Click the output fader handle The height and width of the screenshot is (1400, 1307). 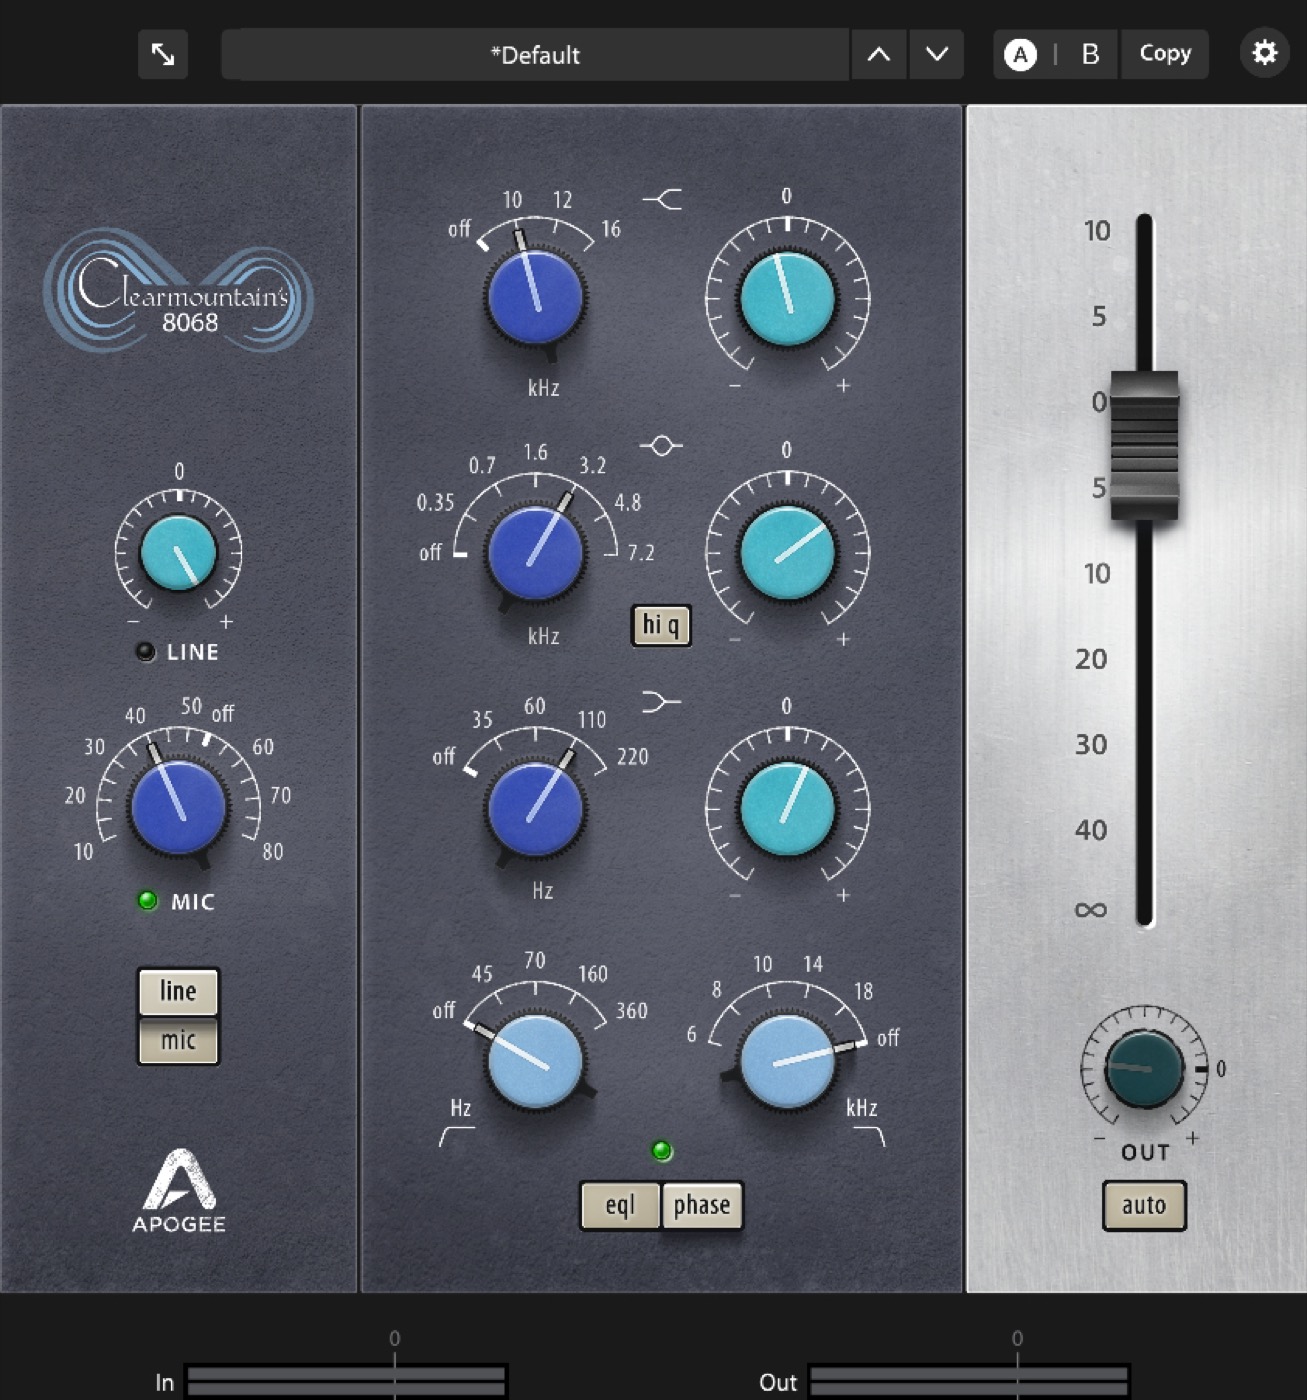coord(1144,444)
